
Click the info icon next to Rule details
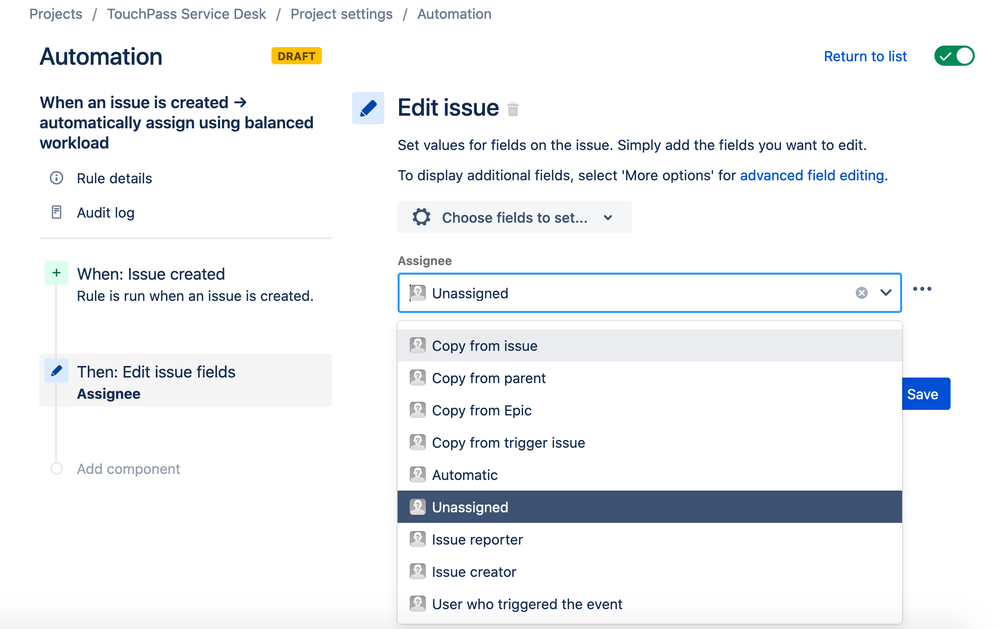click(x=56, y=178)
